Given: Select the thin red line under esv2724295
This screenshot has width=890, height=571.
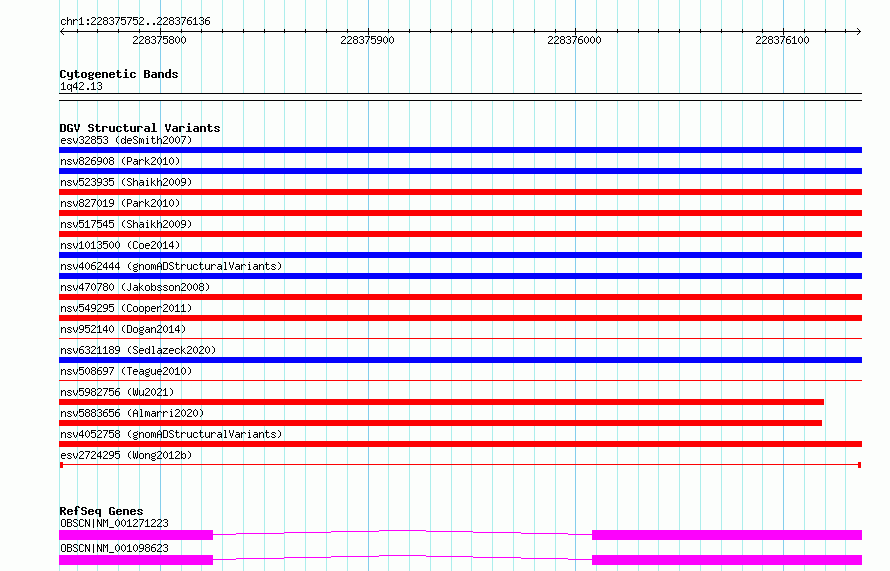Looking at the screenshot, I should coord(460,465).
